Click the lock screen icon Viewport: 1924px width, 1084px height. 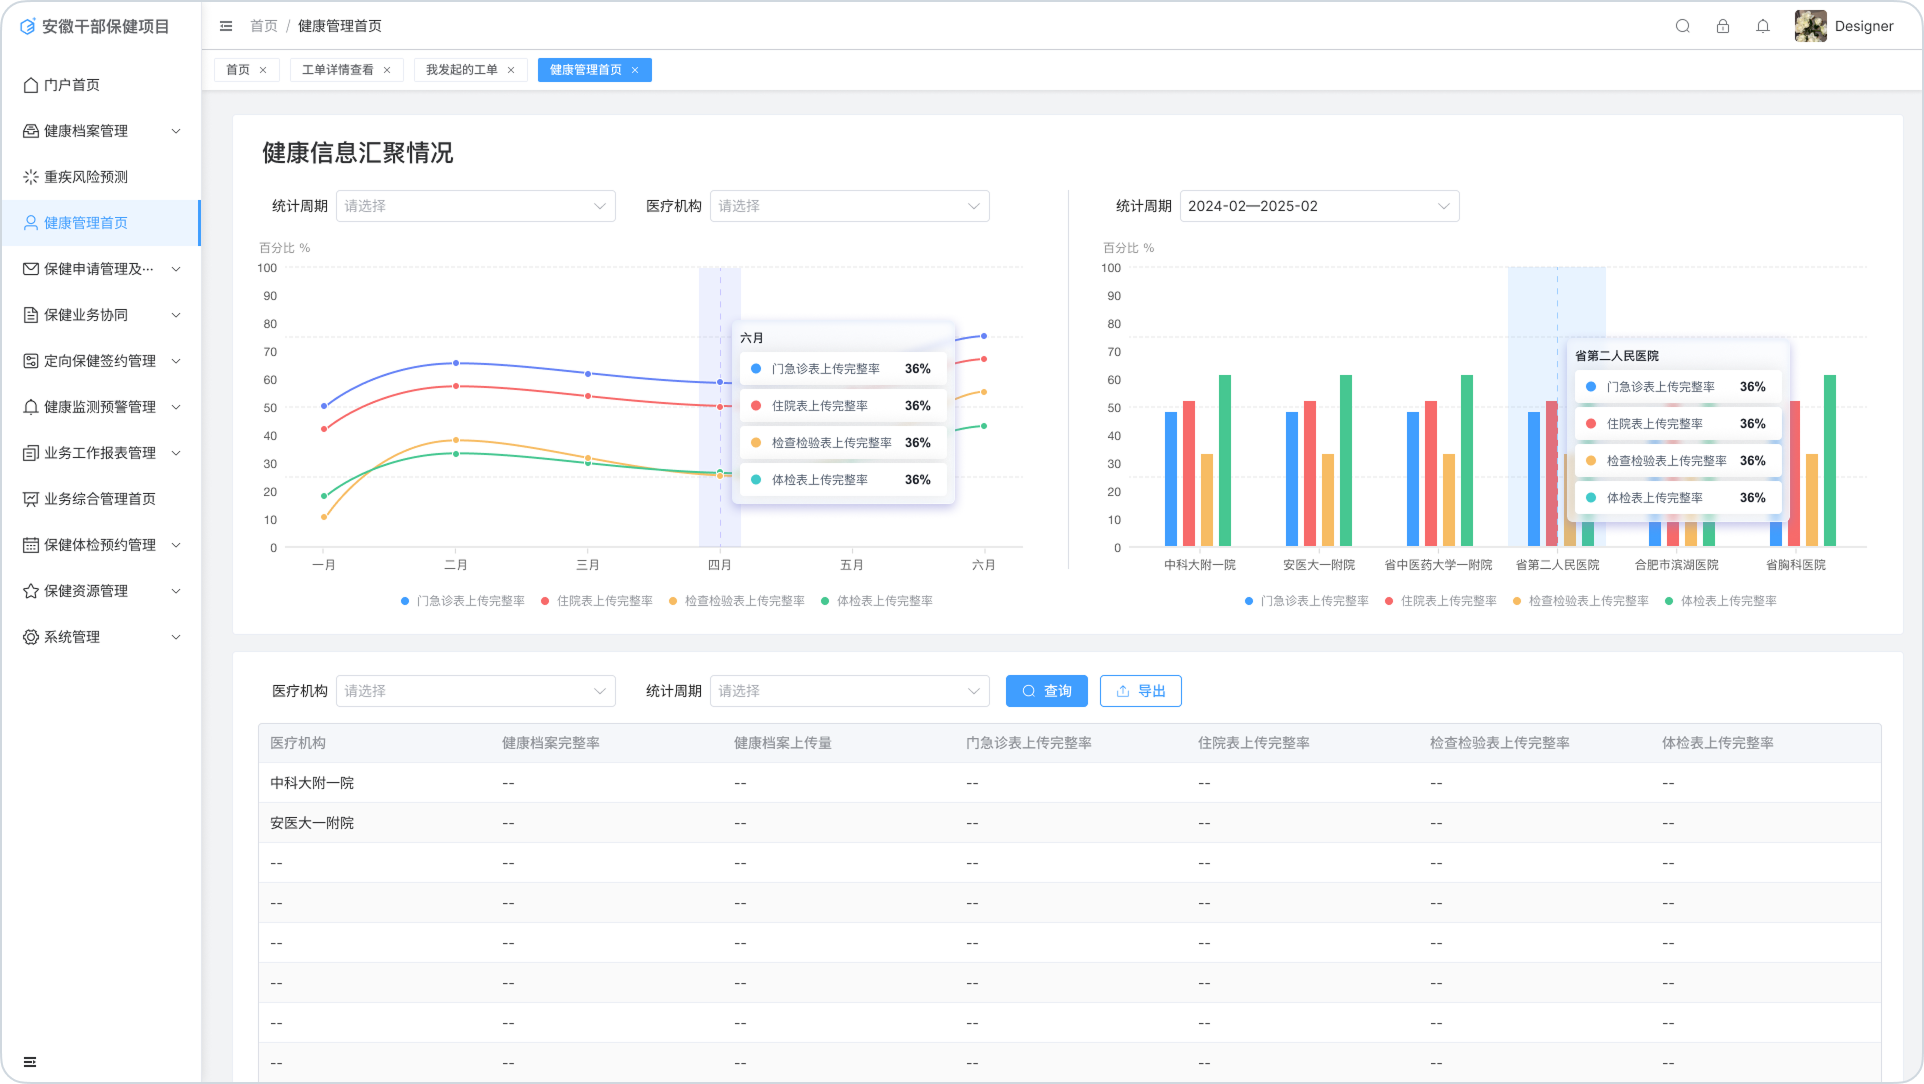coord(1723,26)
